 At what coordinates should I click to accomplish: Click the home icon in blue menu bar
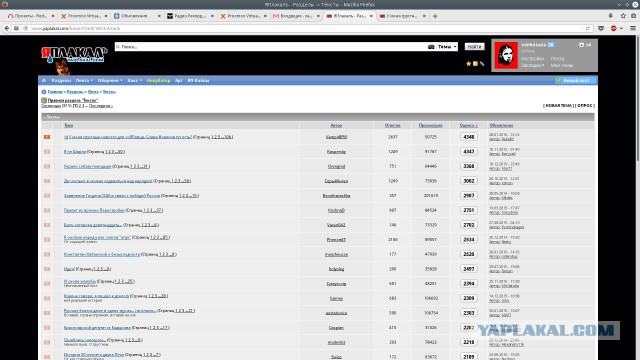coord(44,80)
